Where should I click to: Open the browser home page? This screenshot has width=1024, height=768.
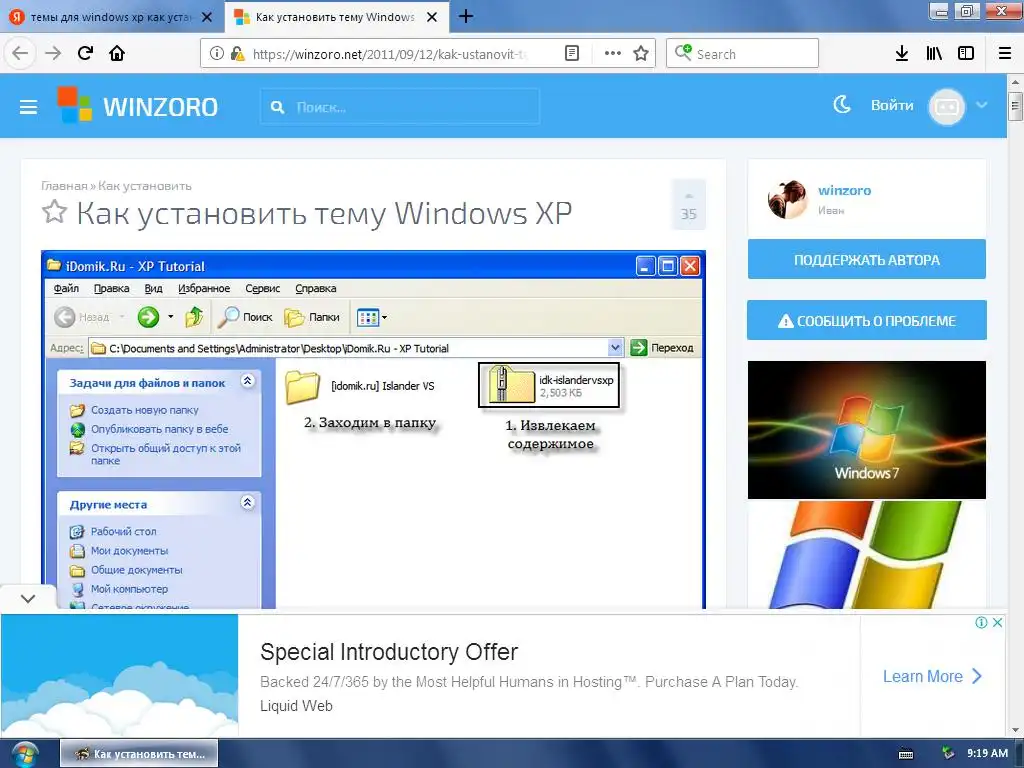117,53
